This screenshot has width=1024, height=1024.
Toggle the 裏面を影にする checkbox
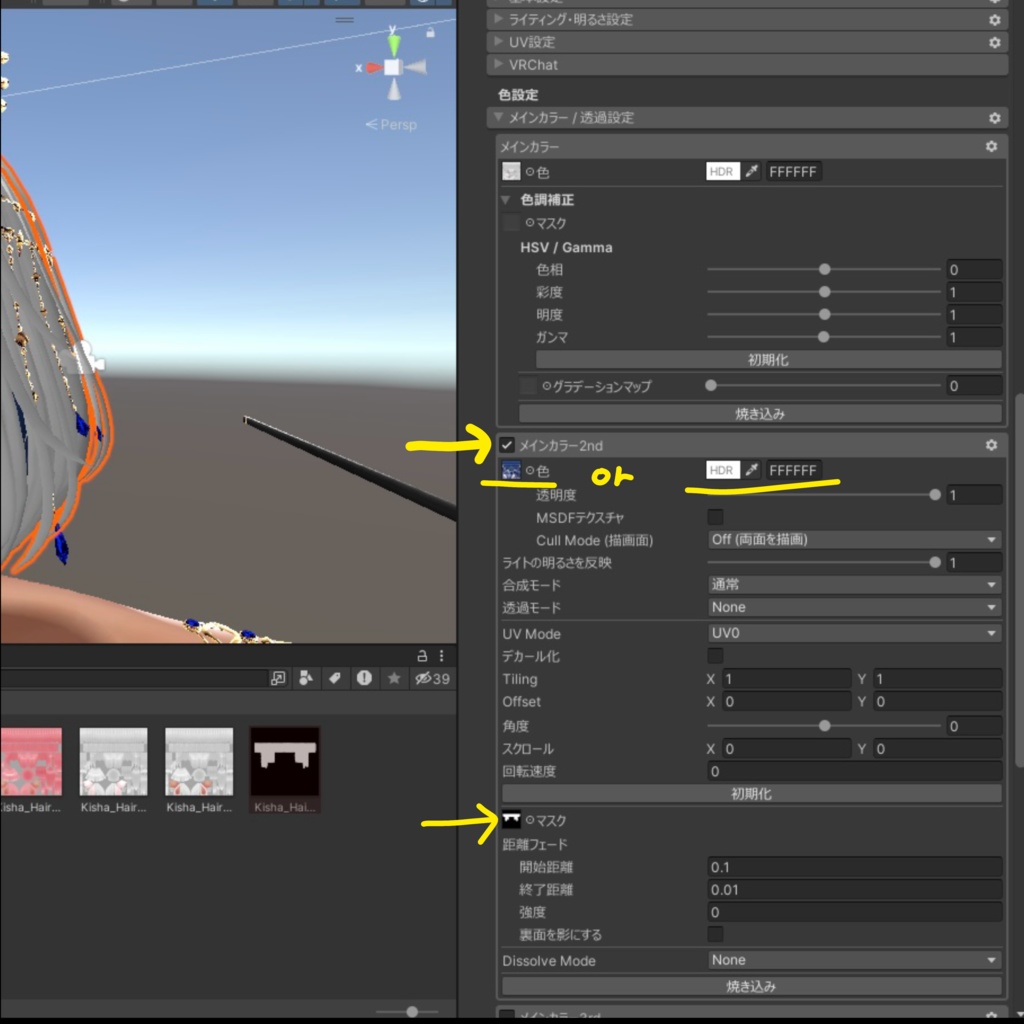[715, 934]
